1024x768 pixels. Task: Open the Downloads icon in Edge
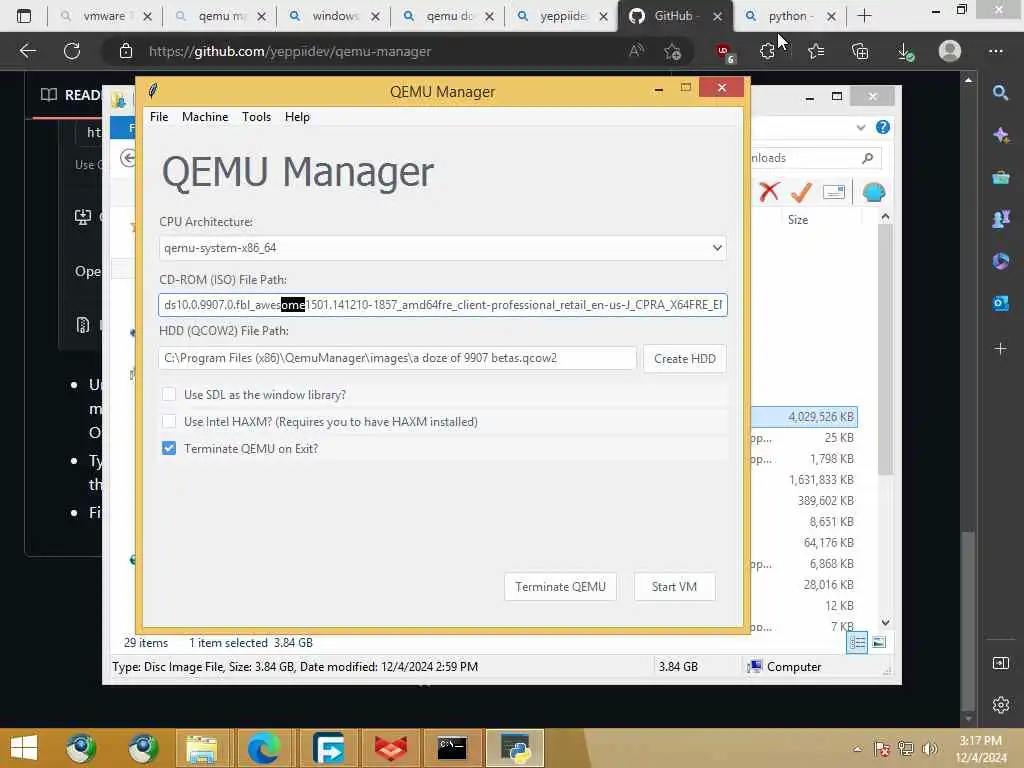(905, 51)
